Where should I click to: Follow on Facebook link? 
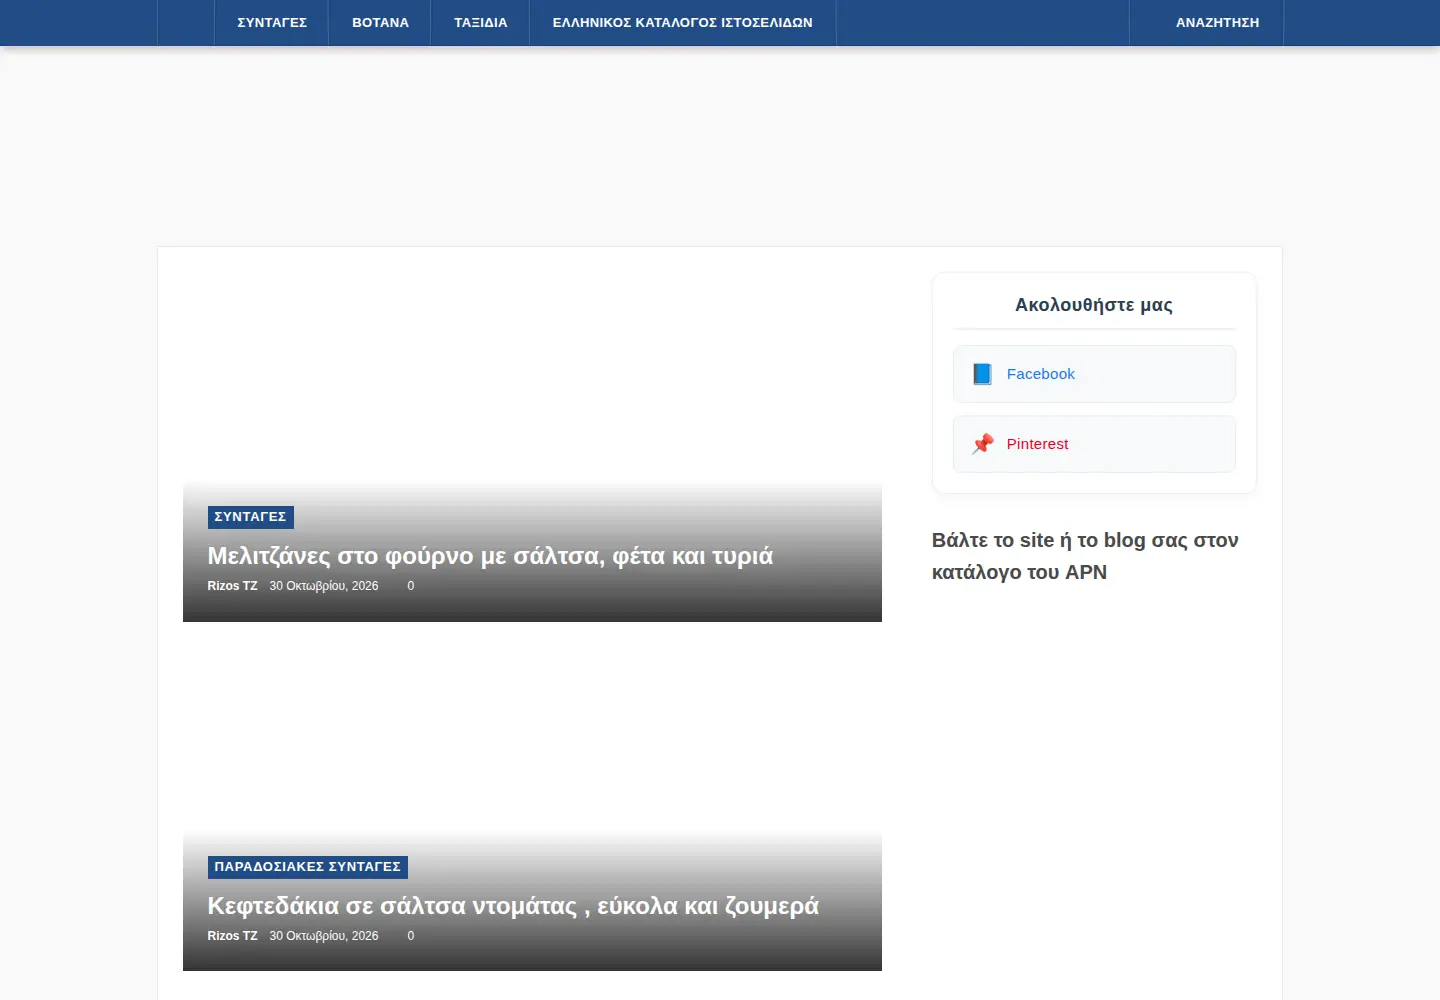(1094, 374)
